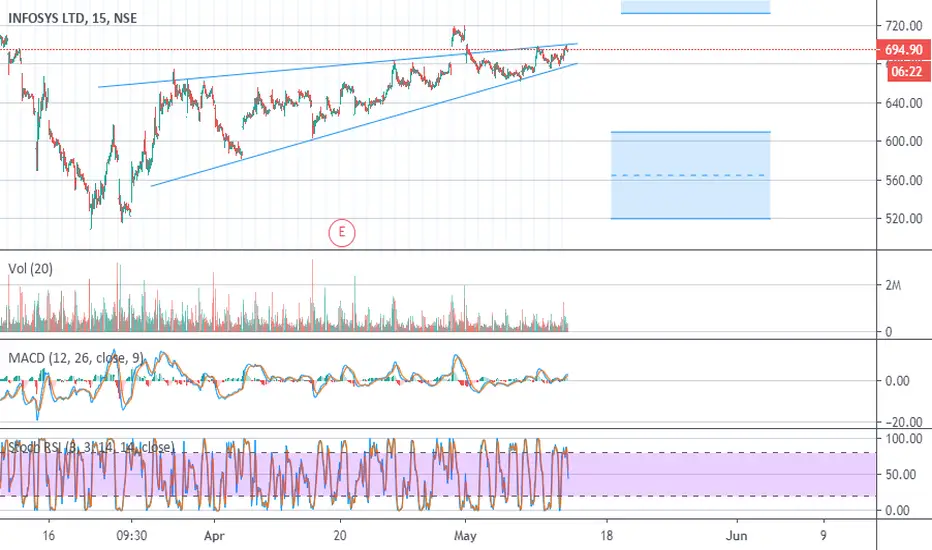Click the 640.00 price axis label
Viewport: 932px width, 550px height.
[903, 103]
